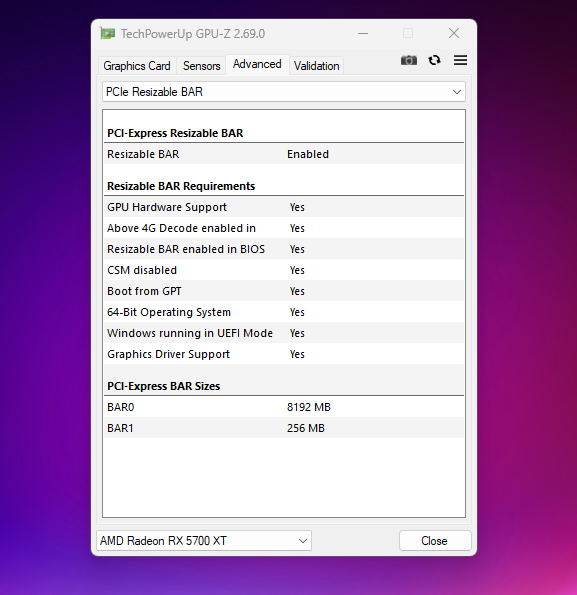Select the GPU Hardware Support row

284,207
